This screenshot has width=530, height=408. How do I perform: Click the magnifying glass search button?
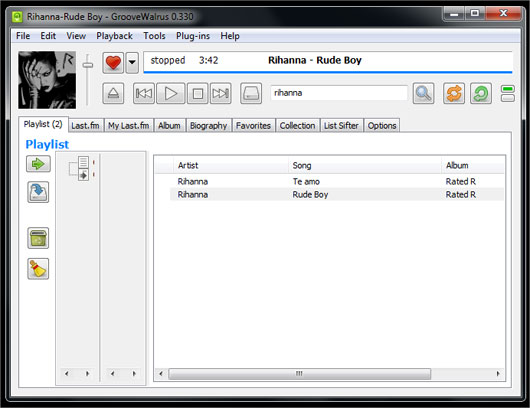(x=424, y=93)
